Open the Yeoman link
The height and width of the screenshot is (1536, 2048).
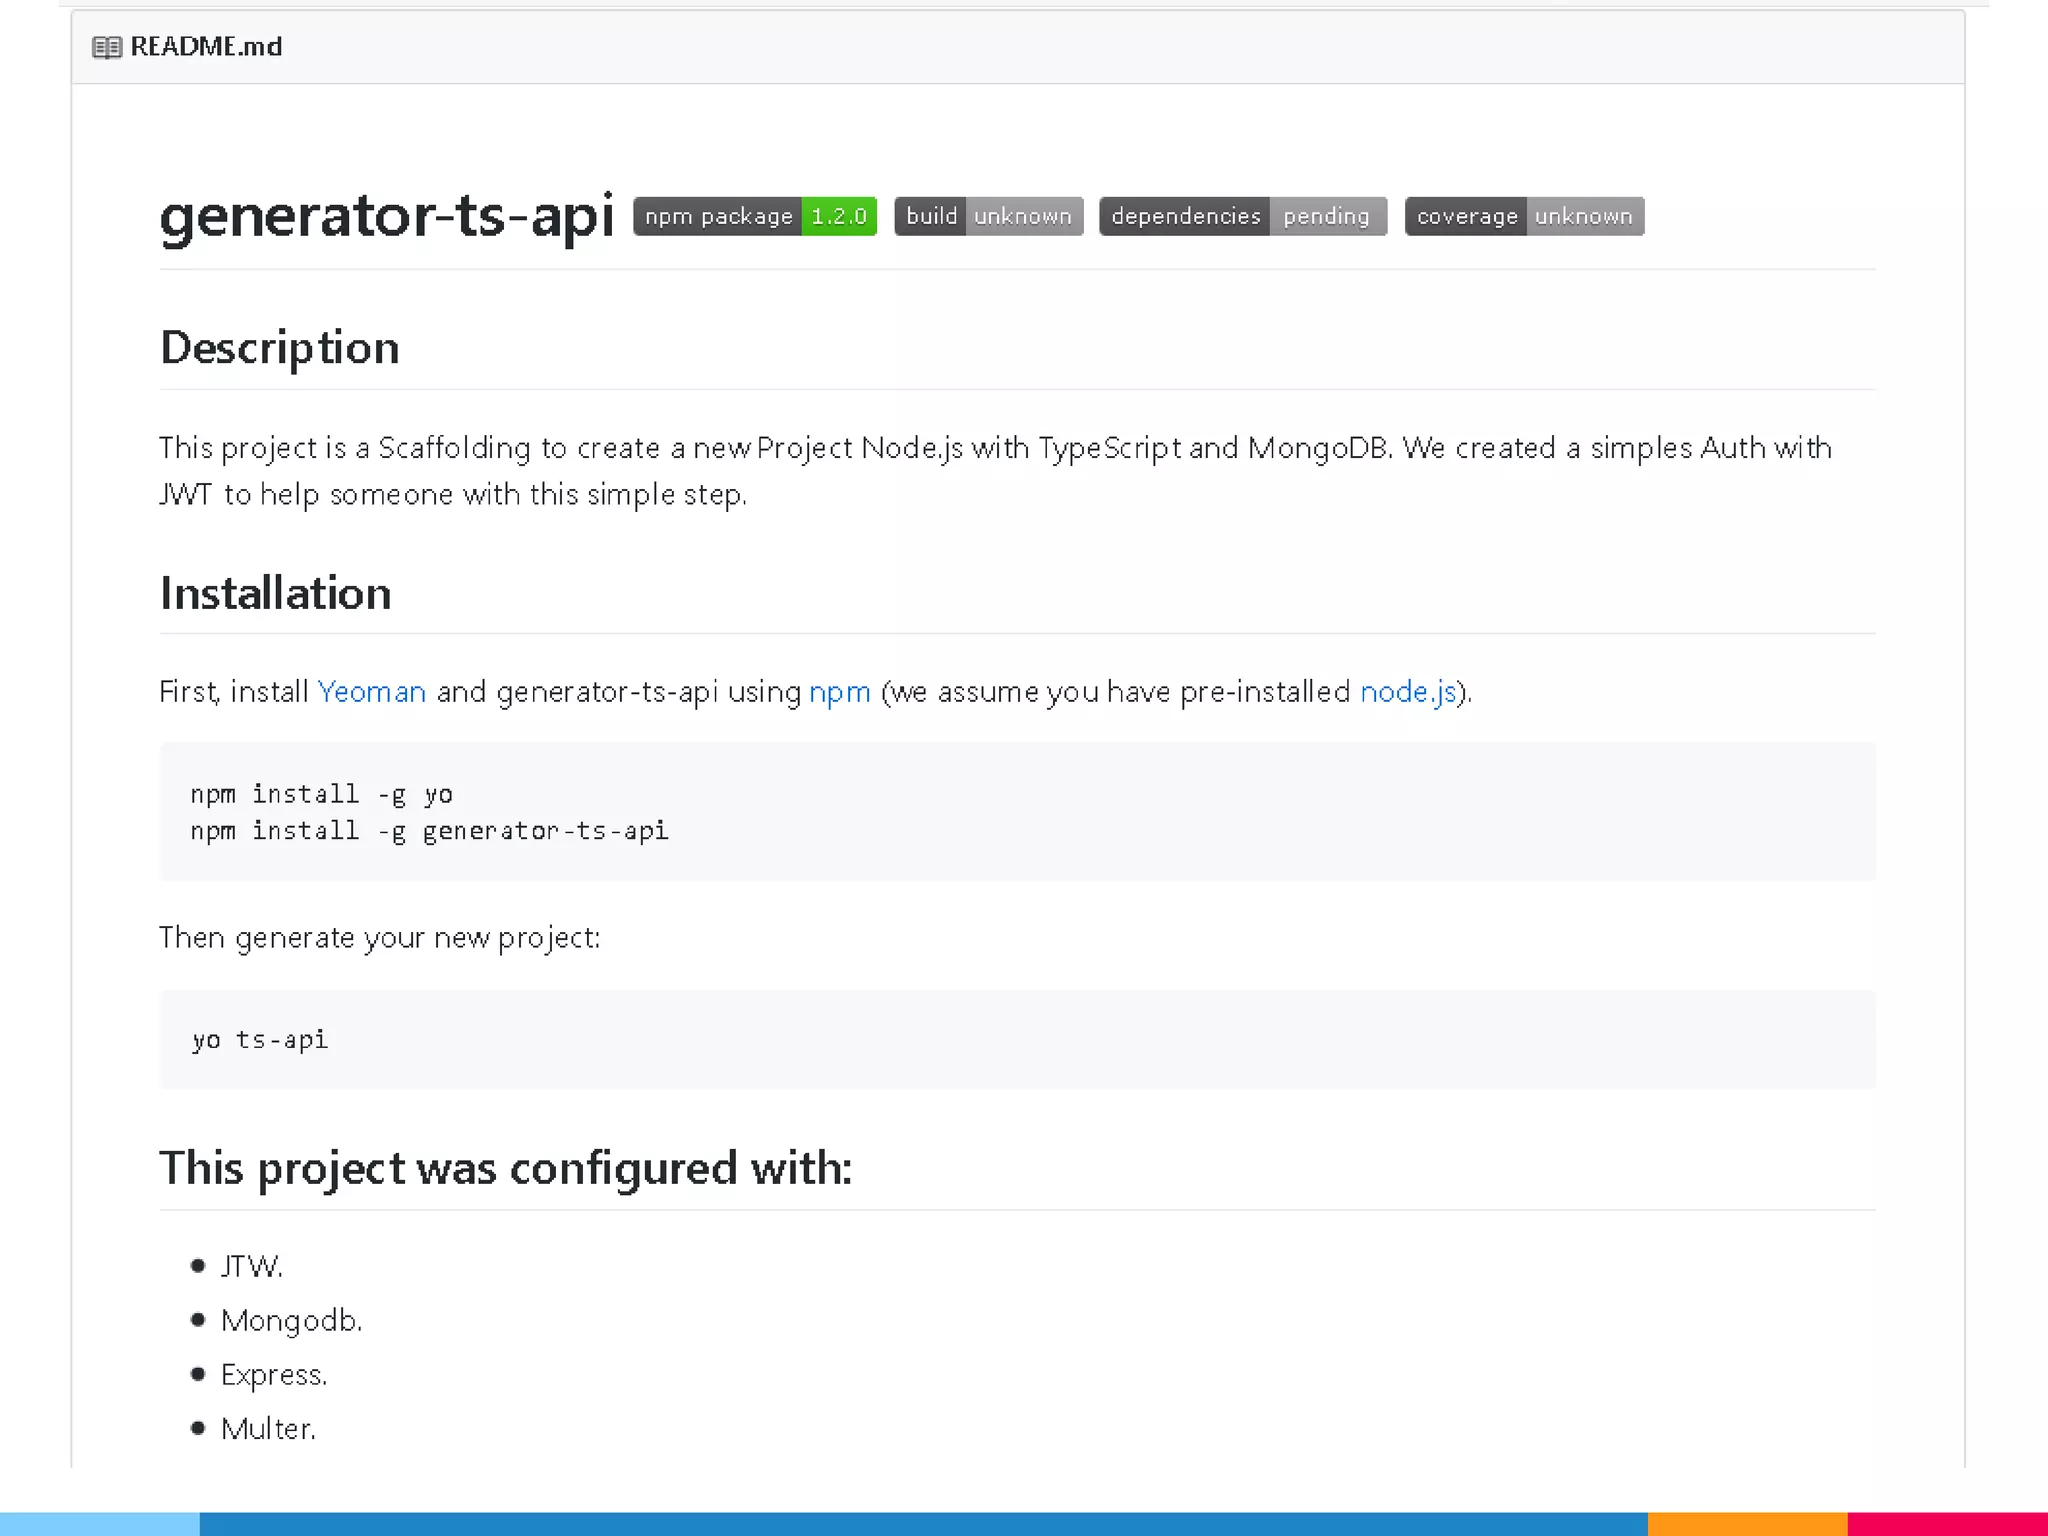[x=371, y=692]
